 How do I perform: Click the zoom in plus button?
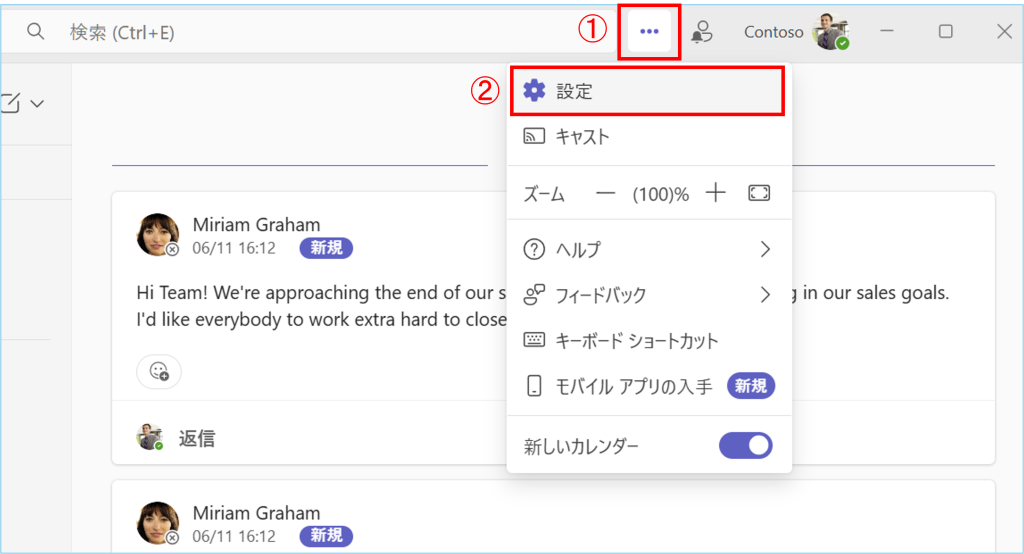[x=715, y=194]
